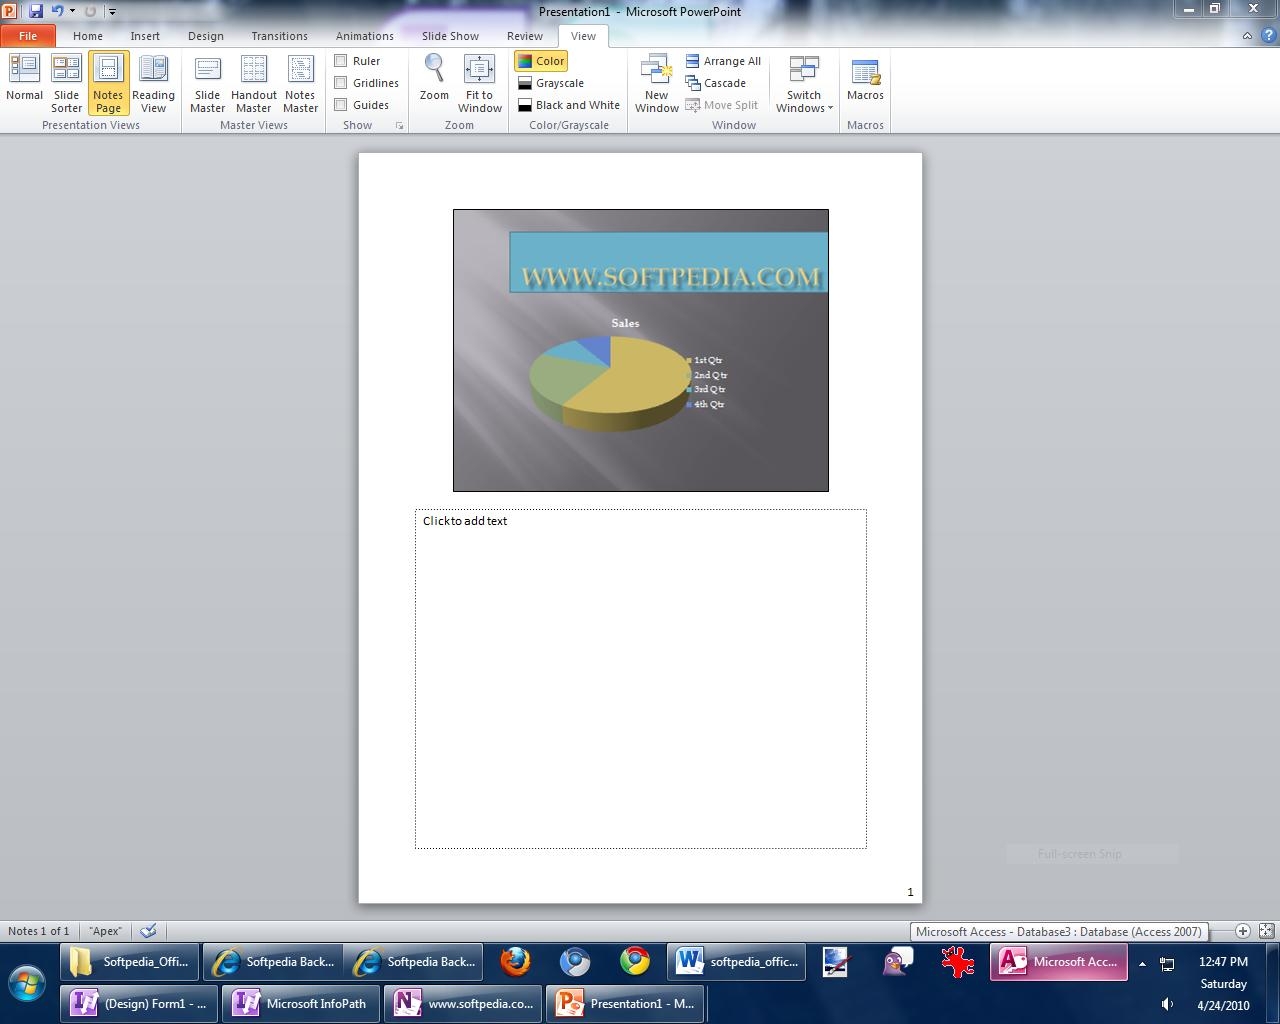
Task: Enable the Ruler checkbox
Action: 341,61
